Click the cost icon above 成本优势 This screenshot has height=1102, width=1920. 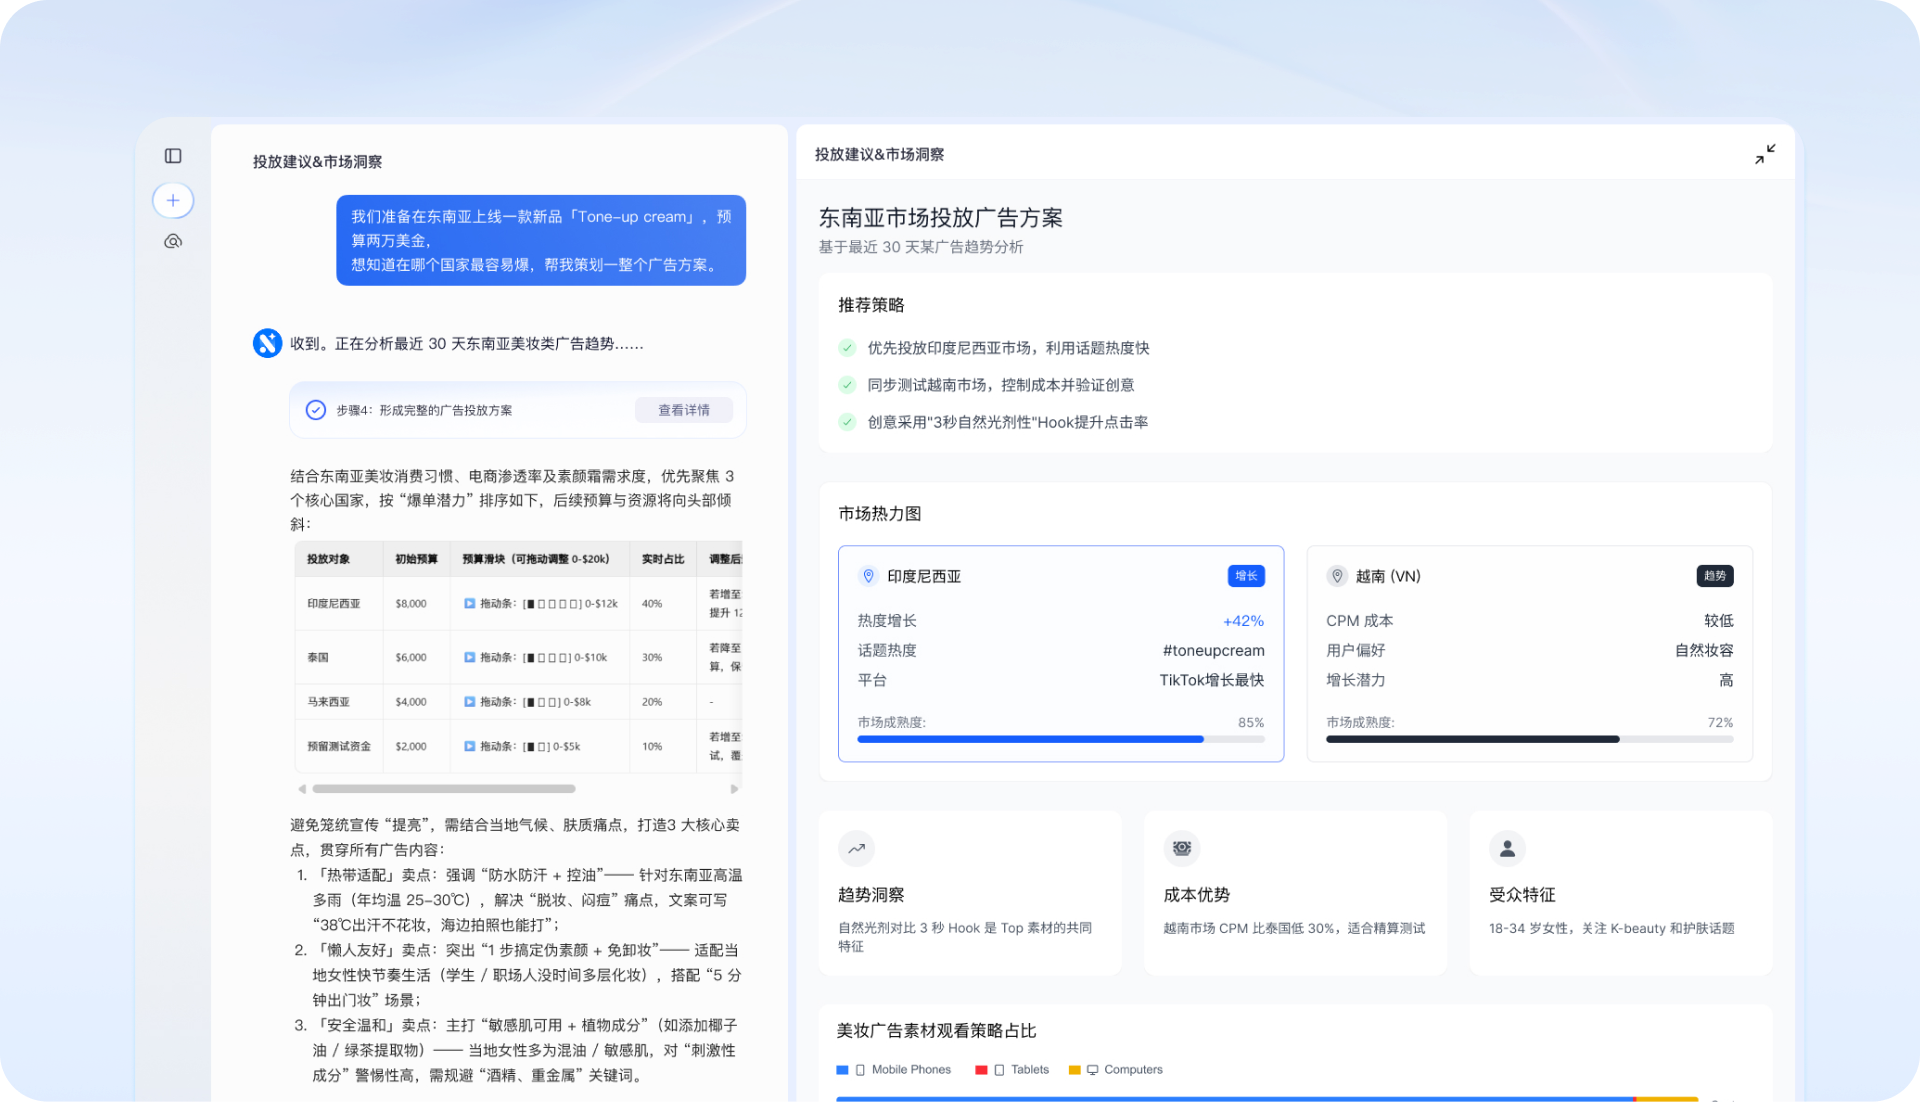click(x=1182, y=848)
